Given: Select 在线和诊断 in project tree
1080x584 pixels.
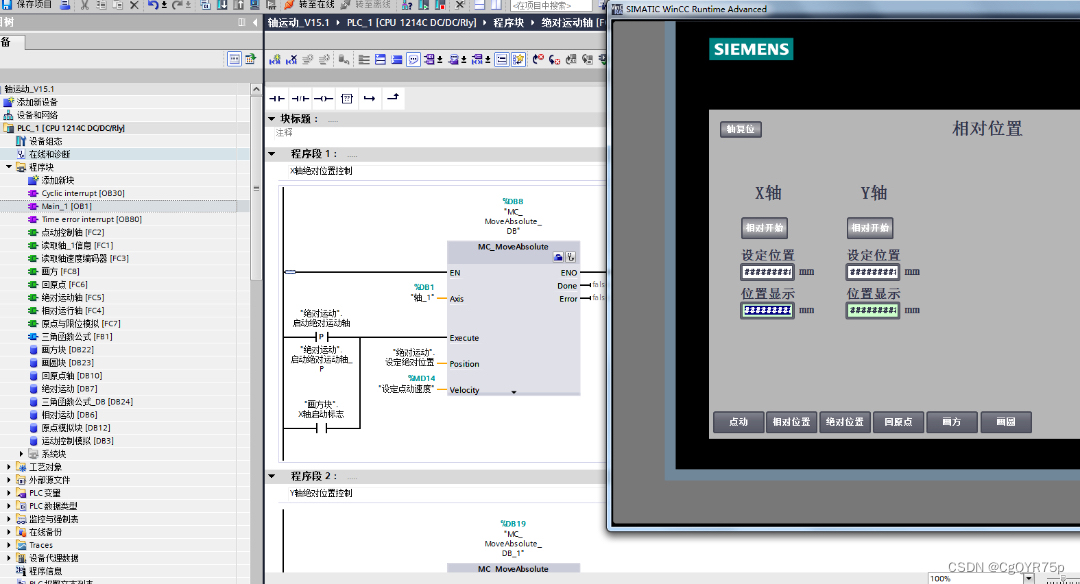Looking at the screenshot, I should (49, 154).
